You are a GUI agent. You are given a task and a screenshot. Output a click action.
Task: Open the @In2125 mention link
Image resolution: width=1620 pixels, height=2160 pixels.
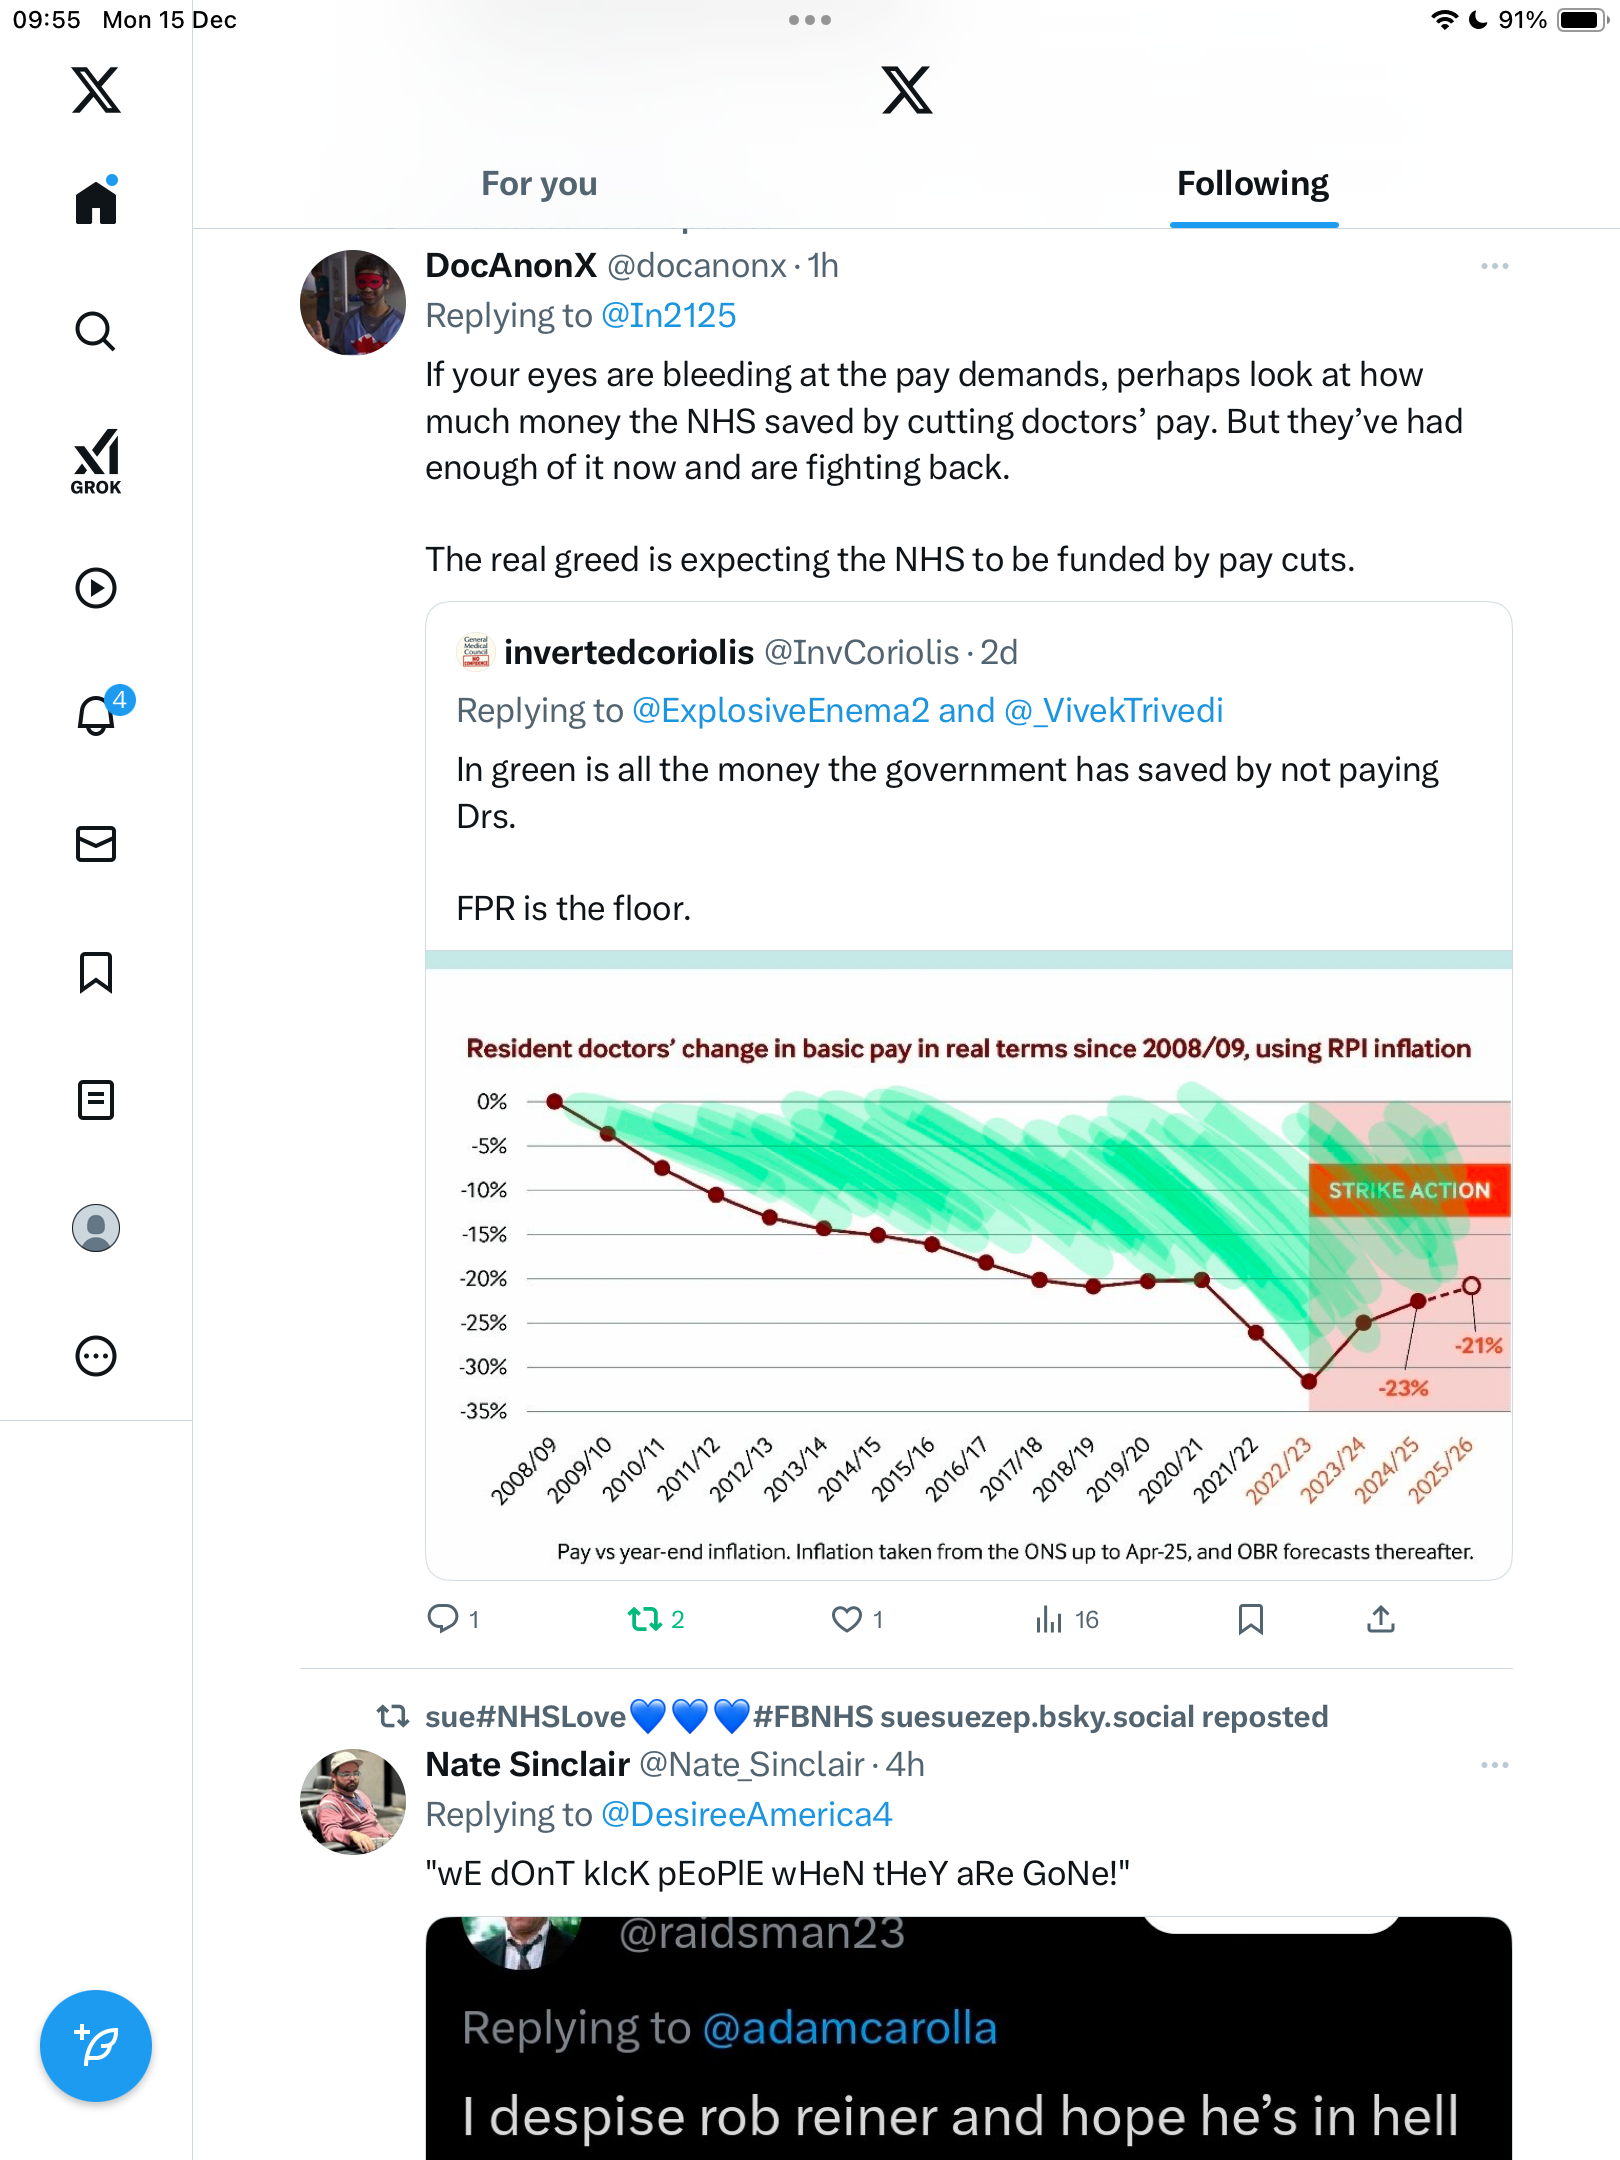668,316
